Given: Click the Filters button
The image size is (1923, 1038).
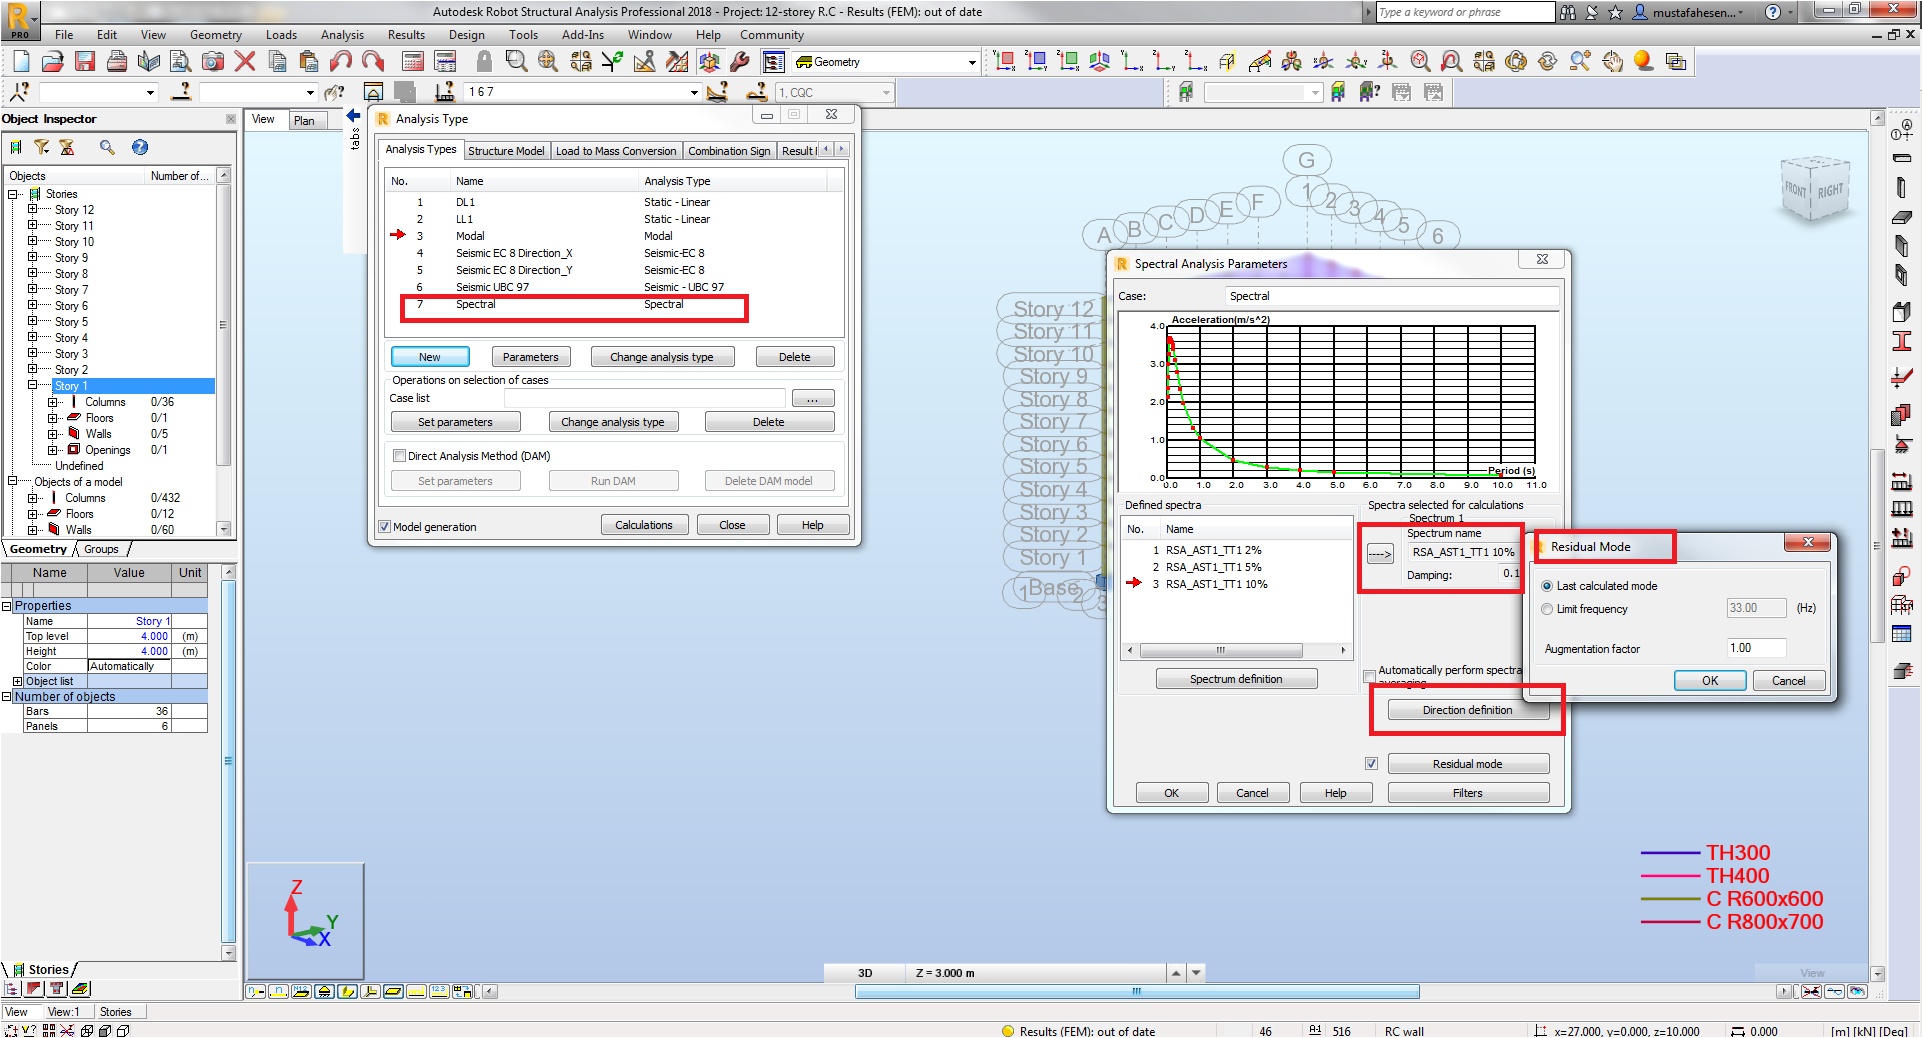Looking at the screenshot, I should tap(1468, 793).
